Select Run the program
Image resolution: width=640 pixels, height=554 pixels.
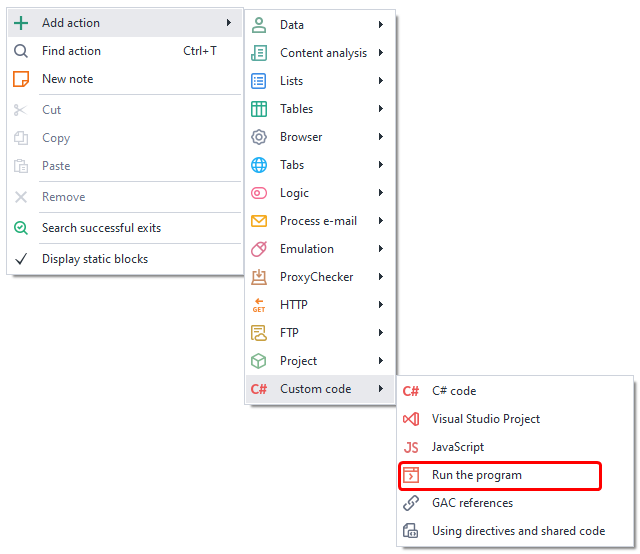[476, 475]
